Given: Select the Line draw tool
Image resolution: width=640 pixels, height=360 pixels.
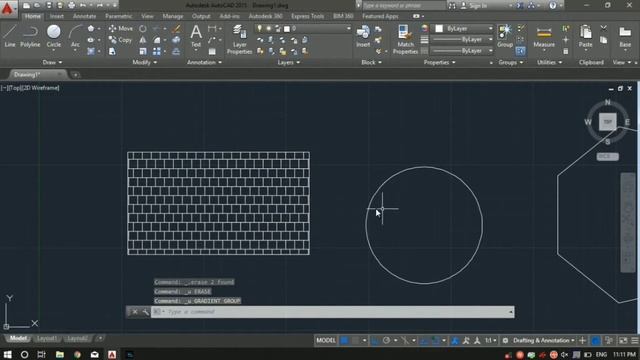Looking at the screenshot, I should click(10, 36).
